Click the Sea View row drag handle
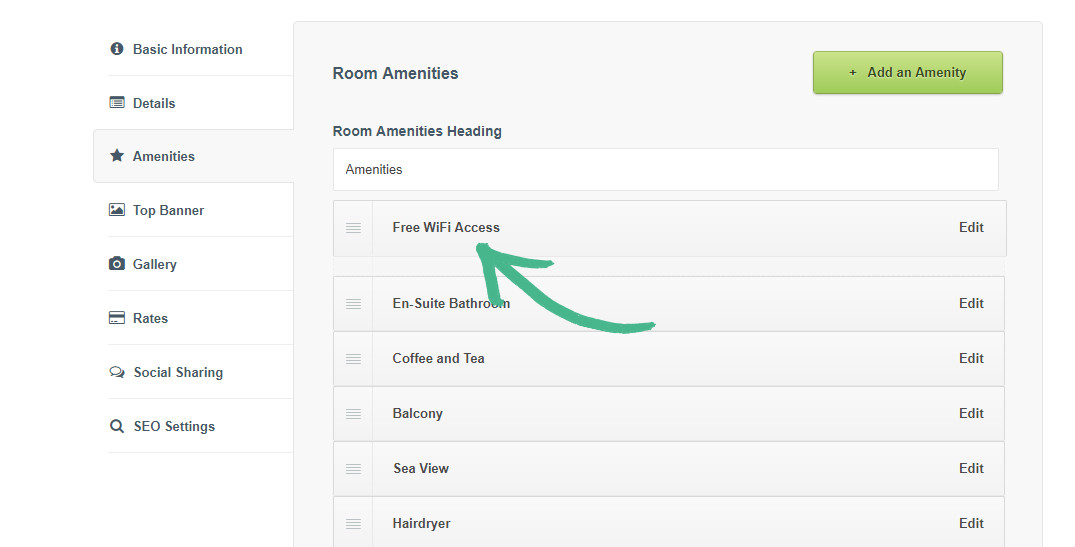The width and height of the screenshot is (1075, 547). click(353, 469)
